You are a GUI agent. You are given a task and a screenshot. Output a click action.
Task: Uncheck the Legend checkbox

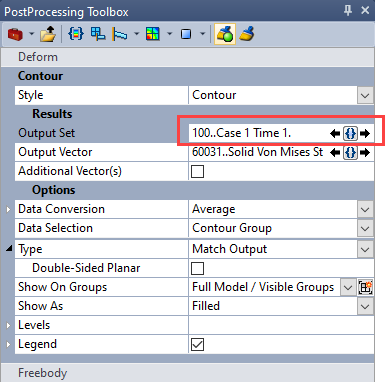click(197, 345)
